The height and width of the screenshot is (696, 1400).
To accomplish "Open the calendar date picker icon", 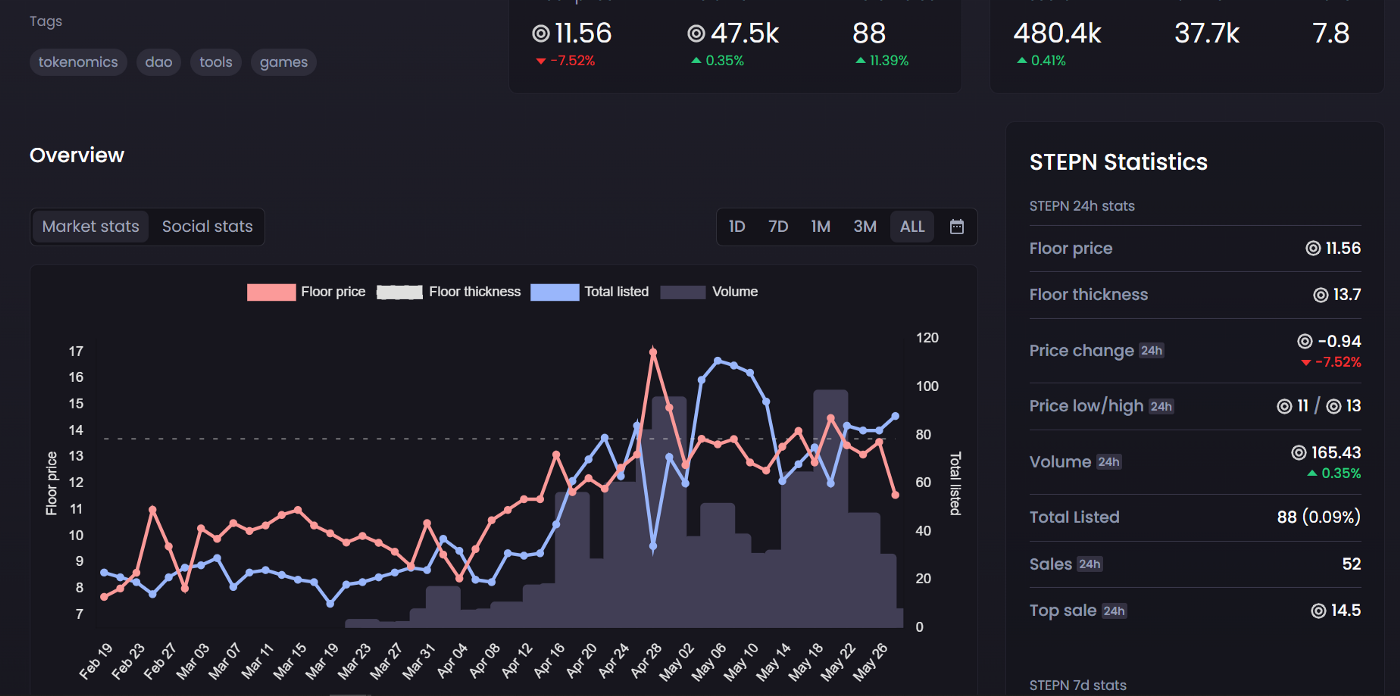I will coord(956,226).
